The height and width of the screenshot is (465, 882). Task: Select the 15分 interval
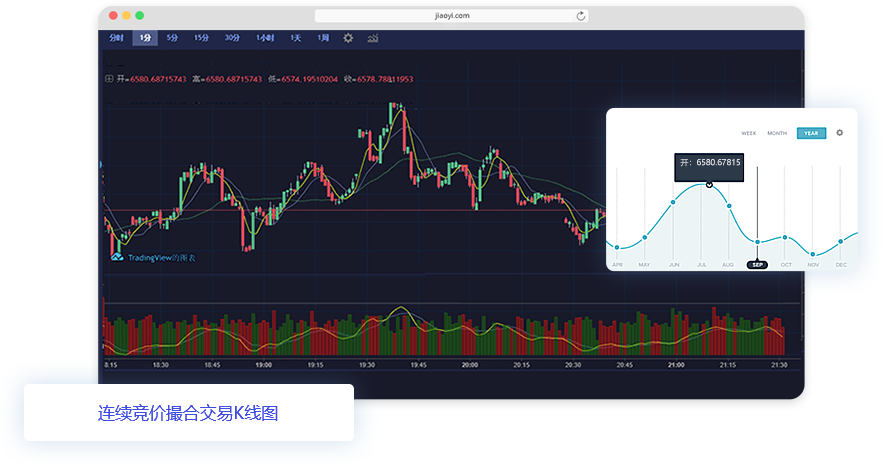(x=201, y=38)
